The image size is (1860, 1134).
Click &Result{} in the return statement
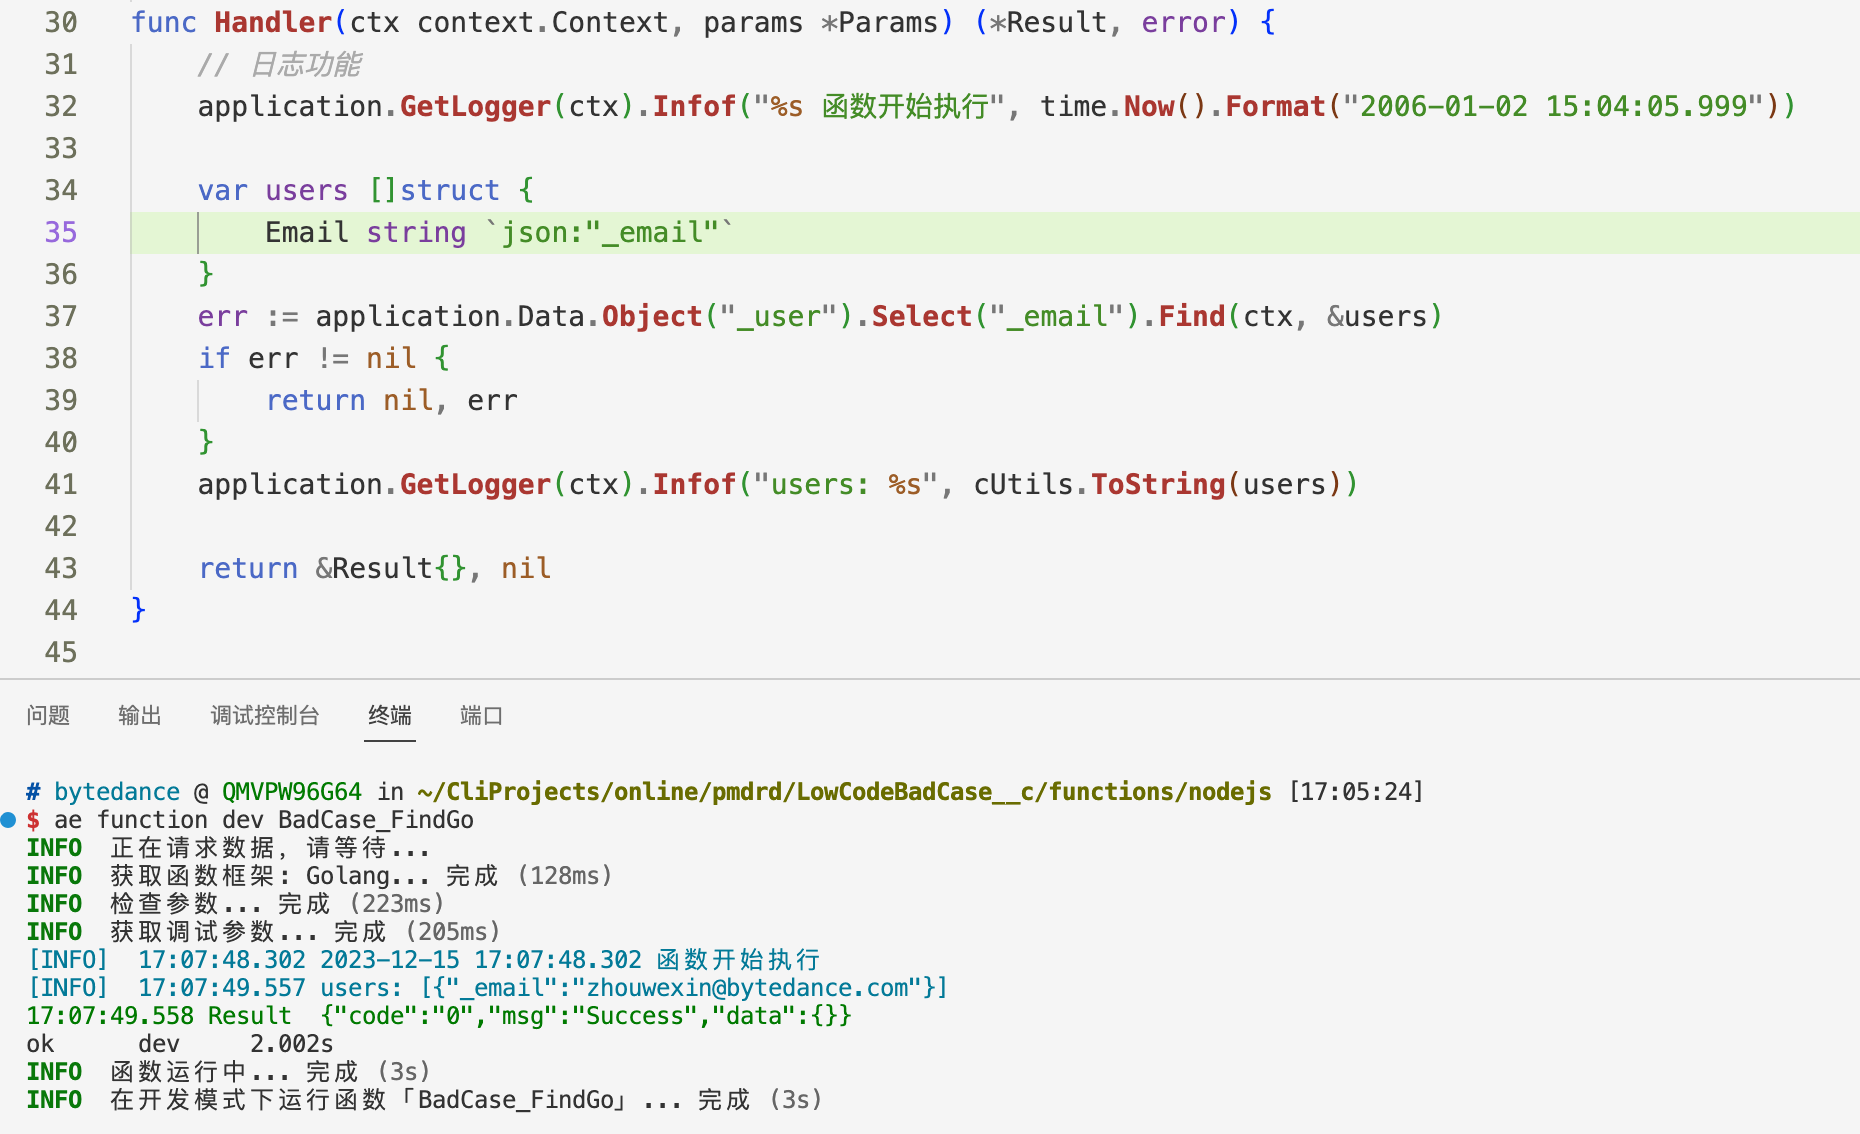coord(391,568)
